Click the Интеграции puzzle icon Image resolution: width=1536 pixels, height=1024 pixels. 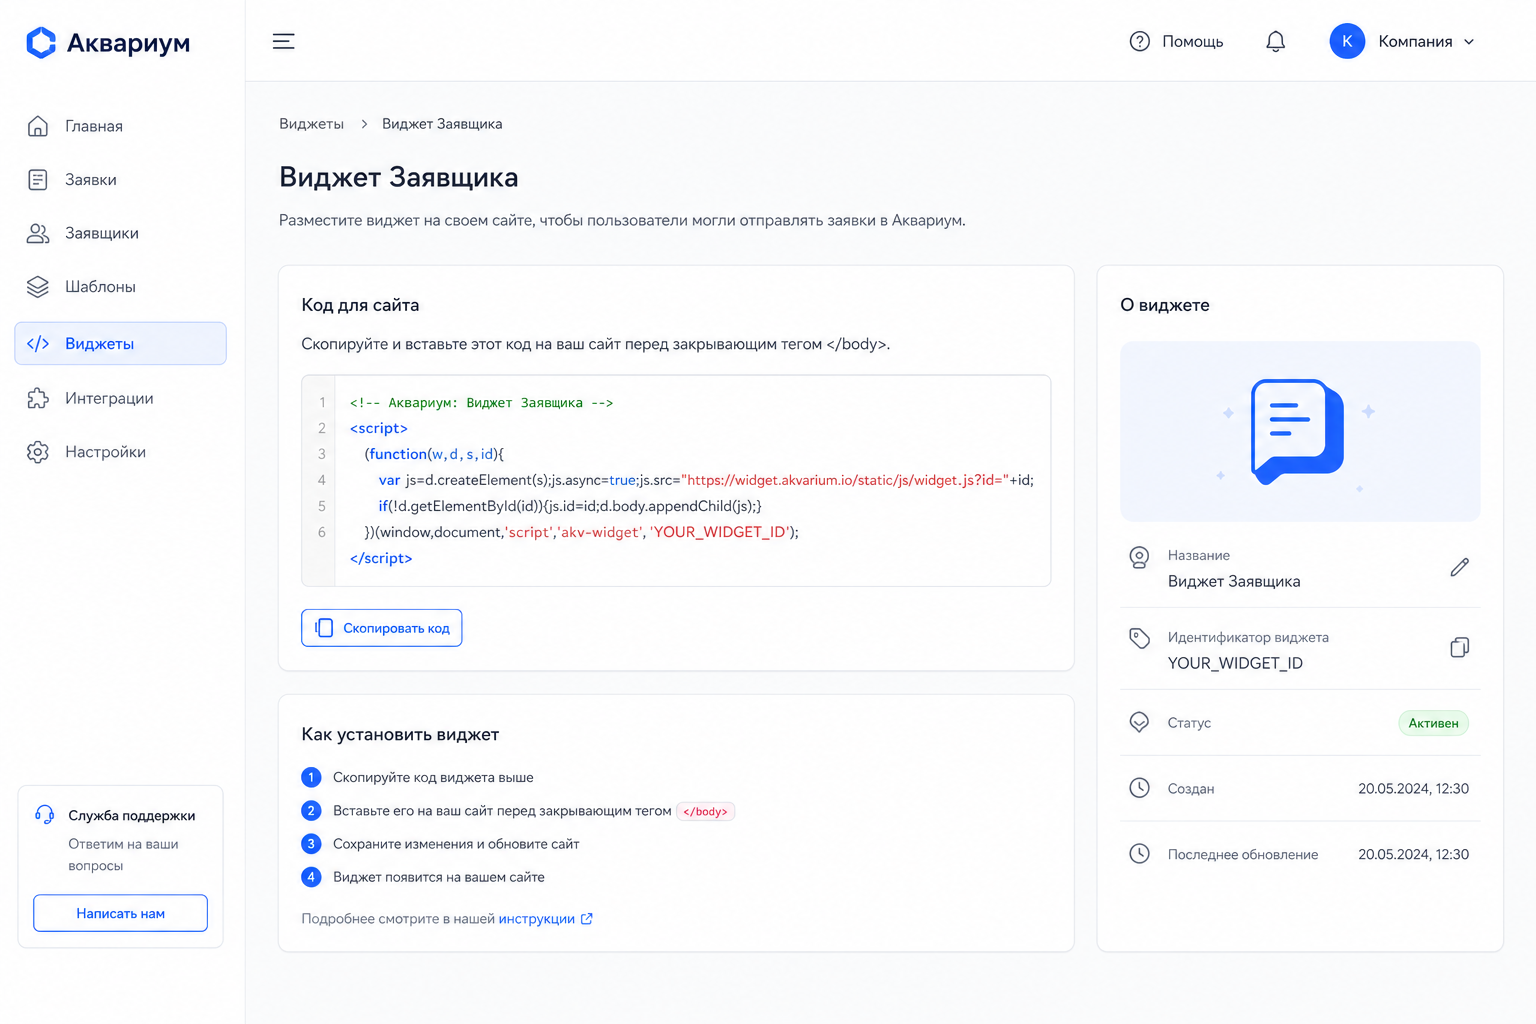click(38, 398)
